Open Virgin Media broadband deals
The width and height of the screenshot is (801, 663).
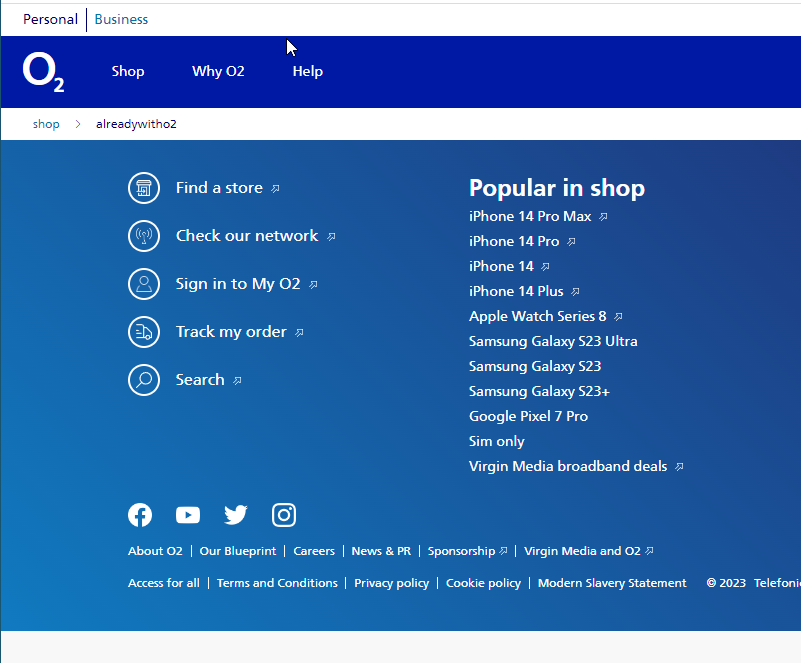pyautogui.click(x=568, y=466)
